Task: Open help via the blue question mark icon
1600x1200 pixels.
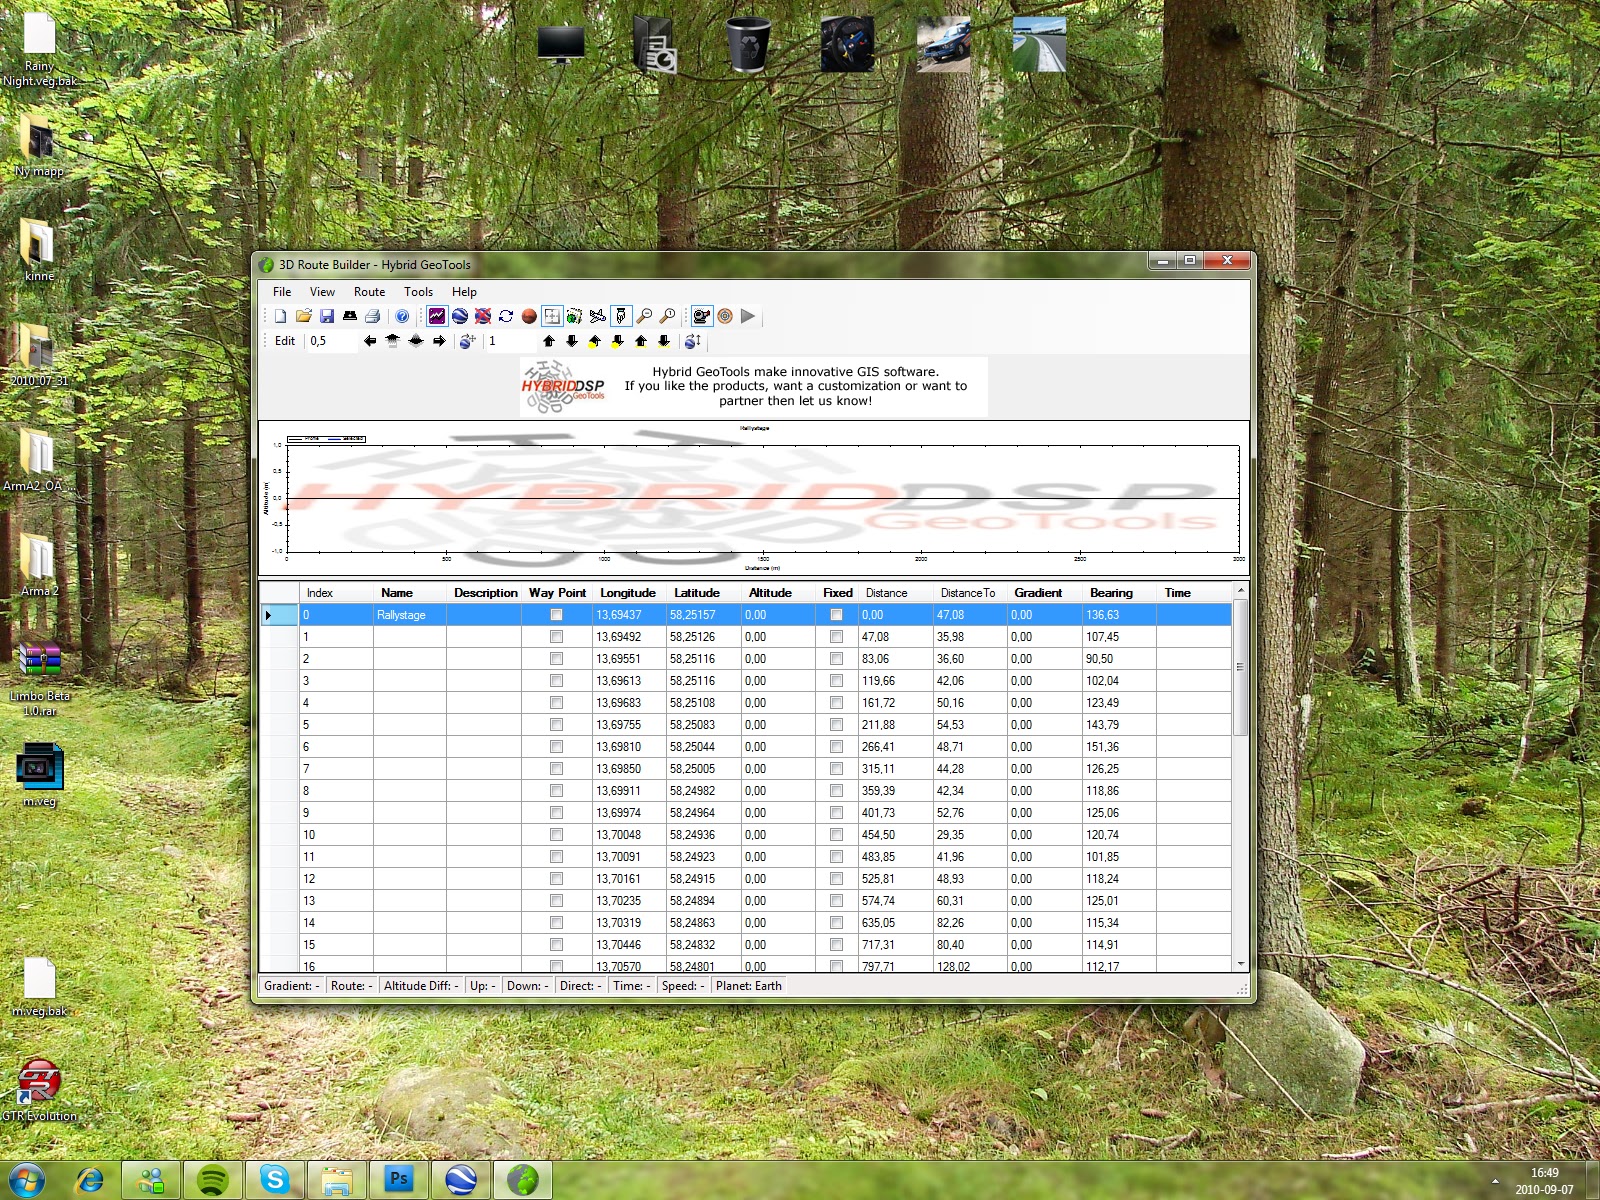Action: pyautogui.click(x=402, y=316)
